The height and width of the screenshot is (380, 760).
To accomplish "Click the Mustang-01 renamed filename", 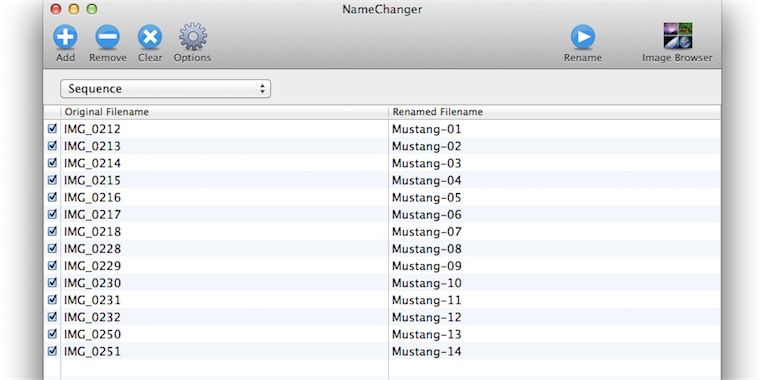I will click(427, 129).
